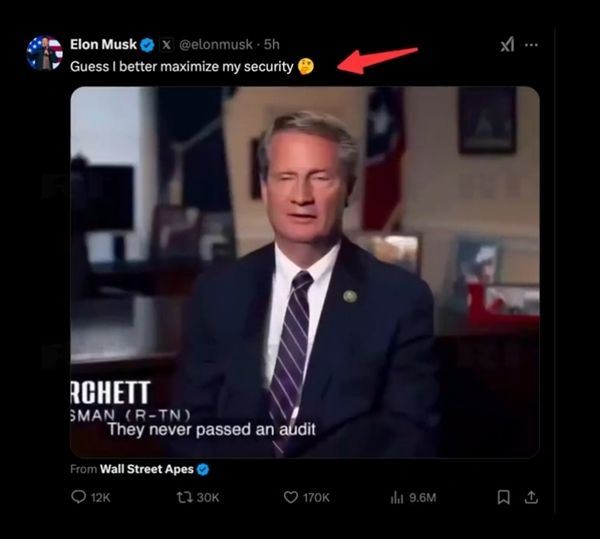Screen dimensions: 600x539
Task: Bookmark this post
Action: click(x=504, y=497)
